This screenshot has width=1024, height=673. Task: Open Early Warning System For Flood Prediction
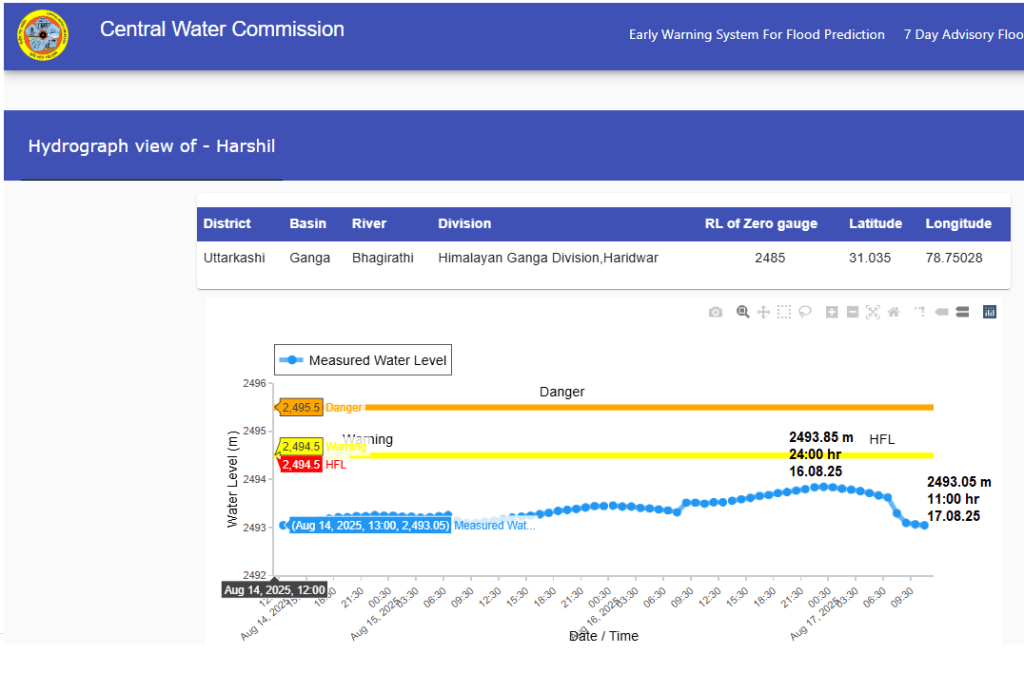757,35
